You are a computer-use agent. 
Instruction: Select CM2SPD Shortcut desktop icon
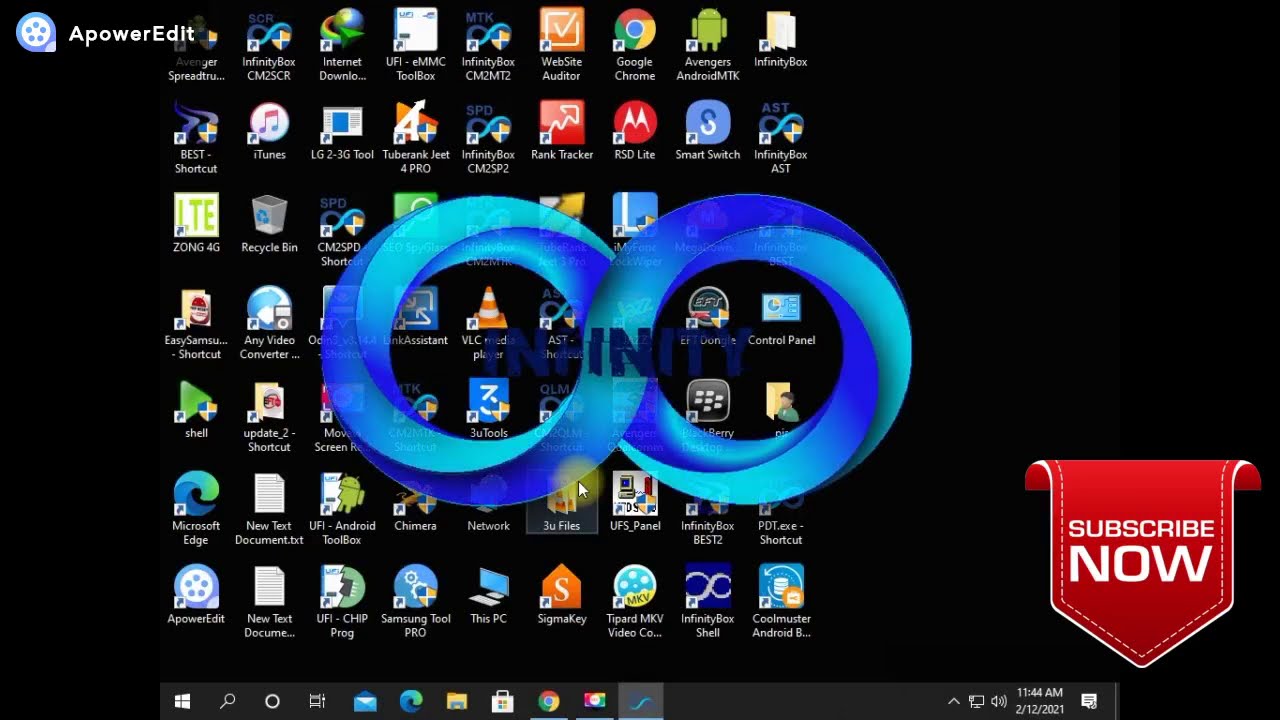[x=342, y=231]
